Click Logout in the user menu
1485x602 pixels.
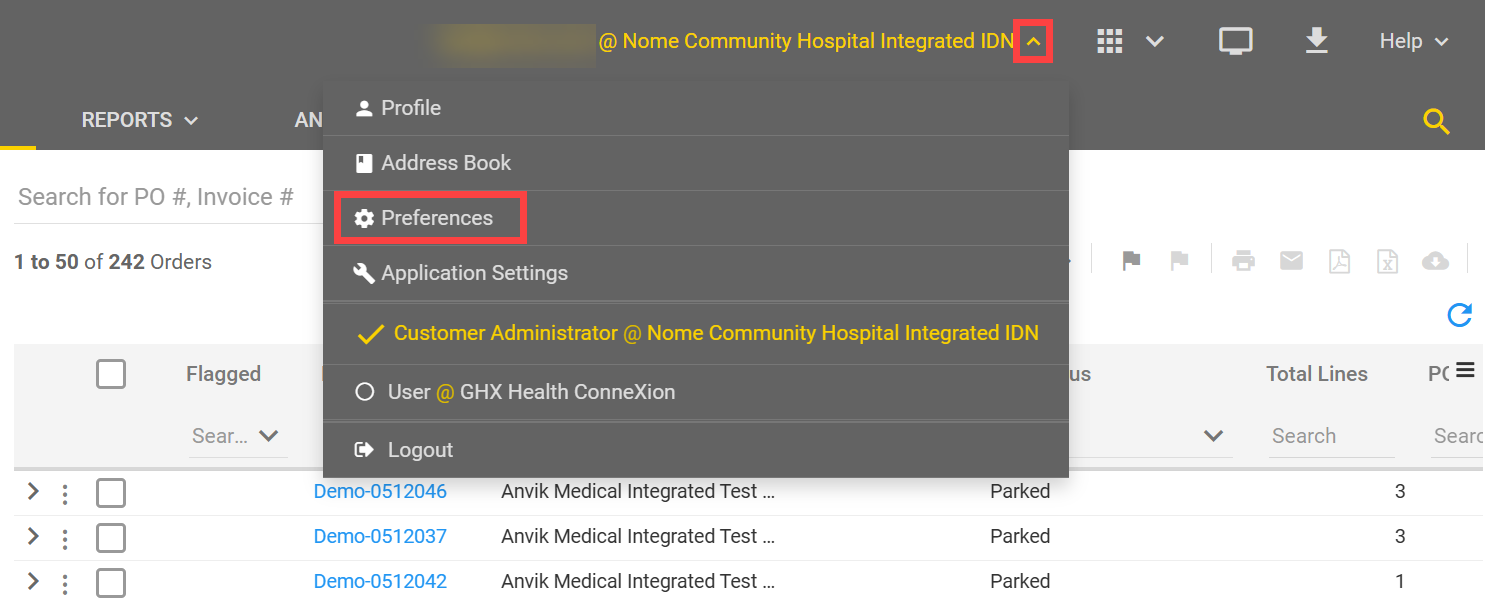[x=420, y=450]
